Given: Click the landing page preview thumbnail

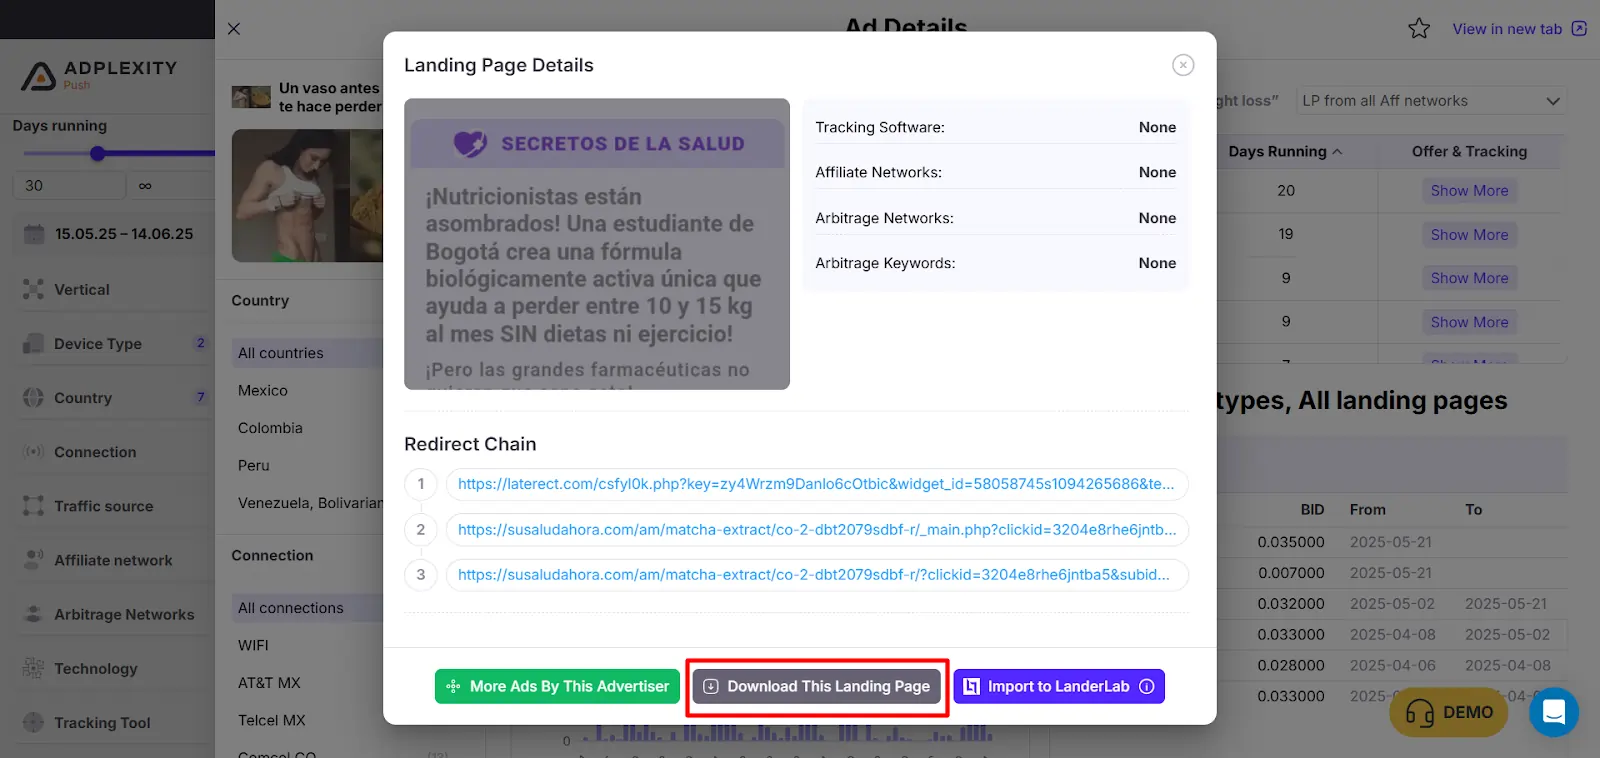Looking at the screenshot, I should (x=597, y=244).
